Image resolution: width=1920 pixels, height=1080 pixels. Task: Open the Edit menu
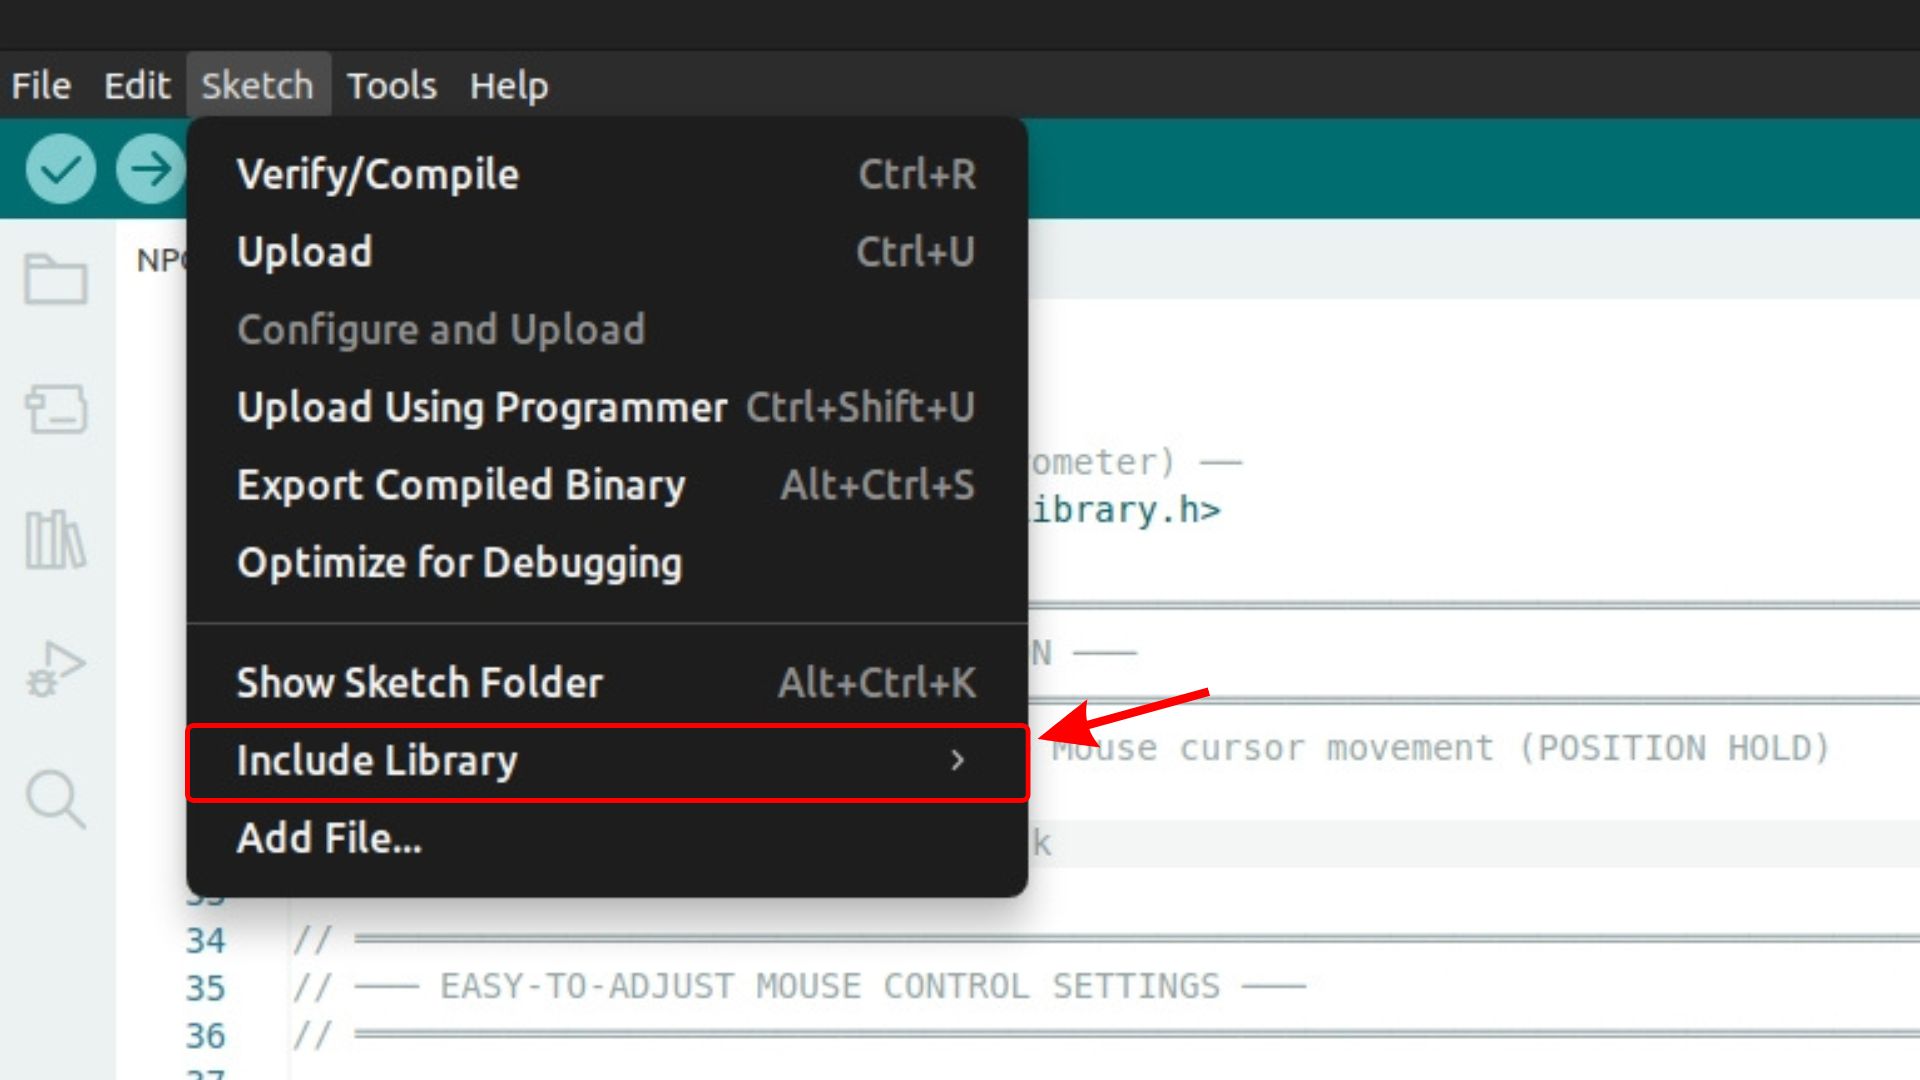(137, 86)
